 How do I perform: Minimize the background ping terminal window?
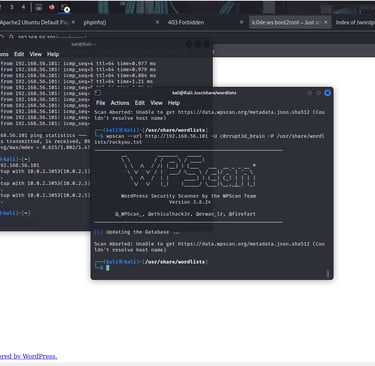point(189,44)
